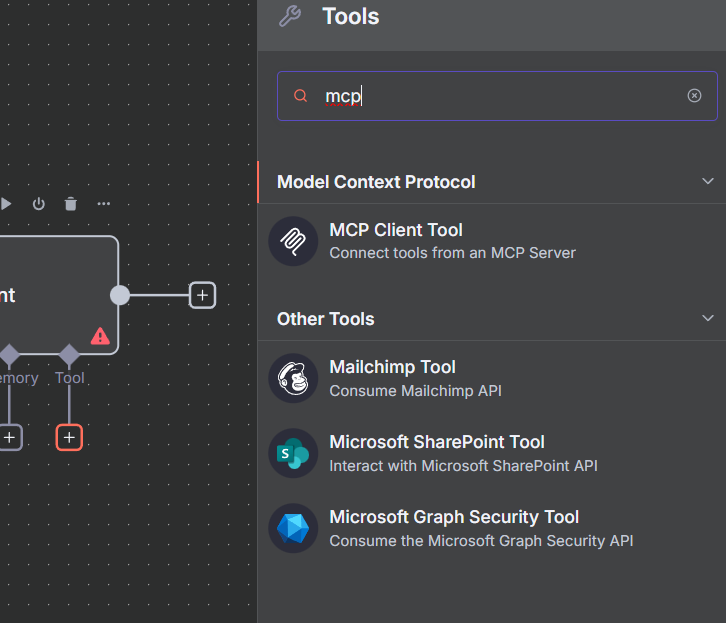726x623 pixels.
Task: Click the Tool connector diamond
Action: click(x=69, y=355)
